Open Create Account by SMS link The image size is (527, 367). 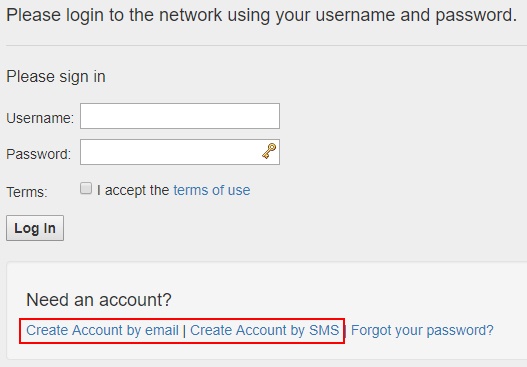[x=265, y=330]
